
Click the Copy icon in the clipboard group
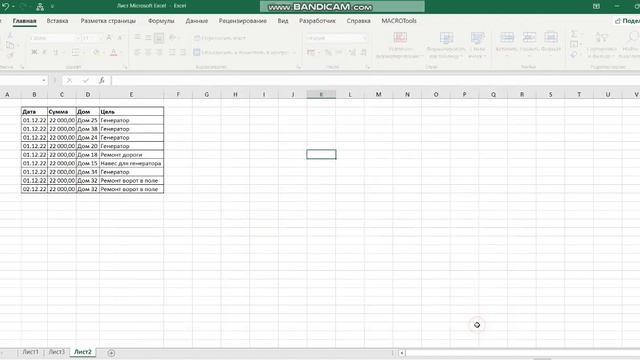click(10, 45)
